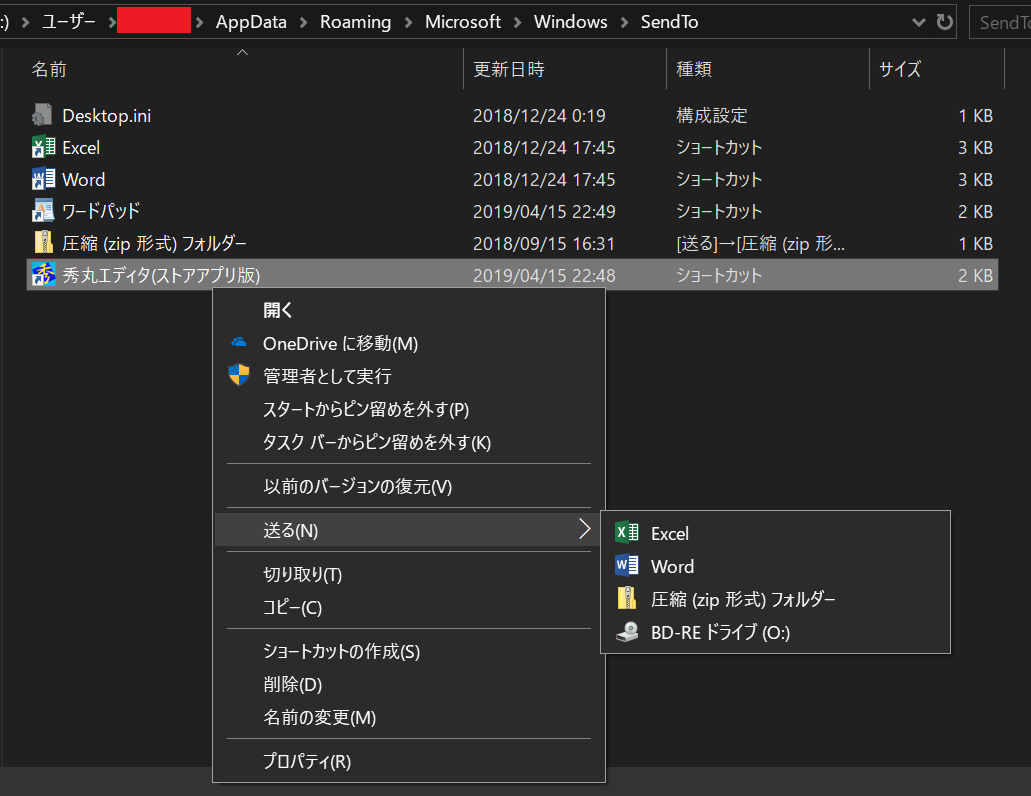The width and height of the screenshot is (1031, 796).
Task: Select the Desktop.ini file name
Action: point(107,116)
